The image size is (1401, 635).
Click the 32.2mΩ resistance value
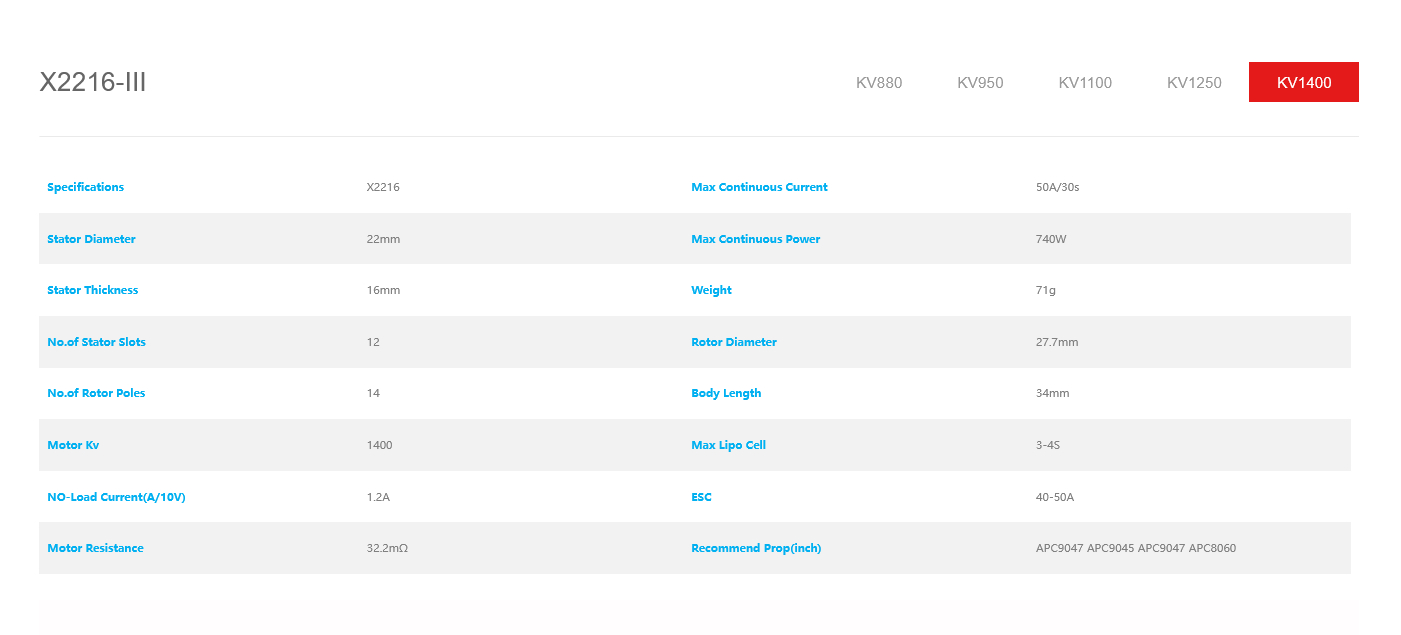[x=387, y=548]
